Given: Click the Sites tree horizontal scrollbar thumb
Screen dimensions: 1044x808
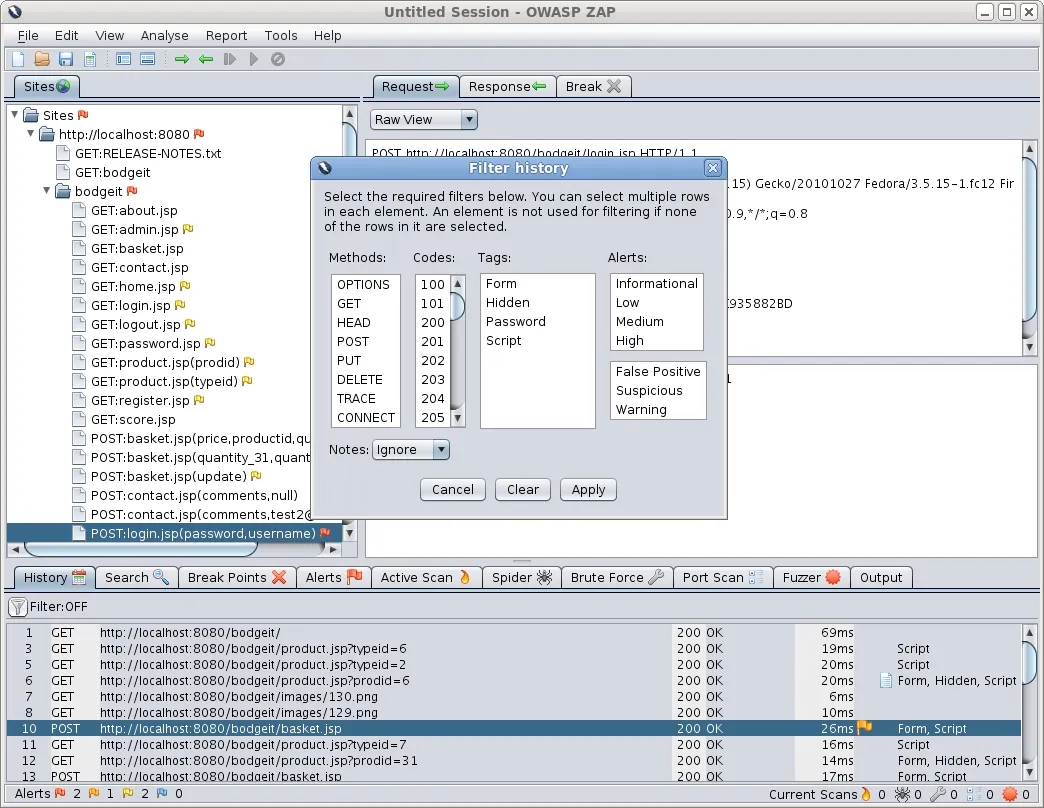Looking at the screenshot, I should click(x=140, y=549).
